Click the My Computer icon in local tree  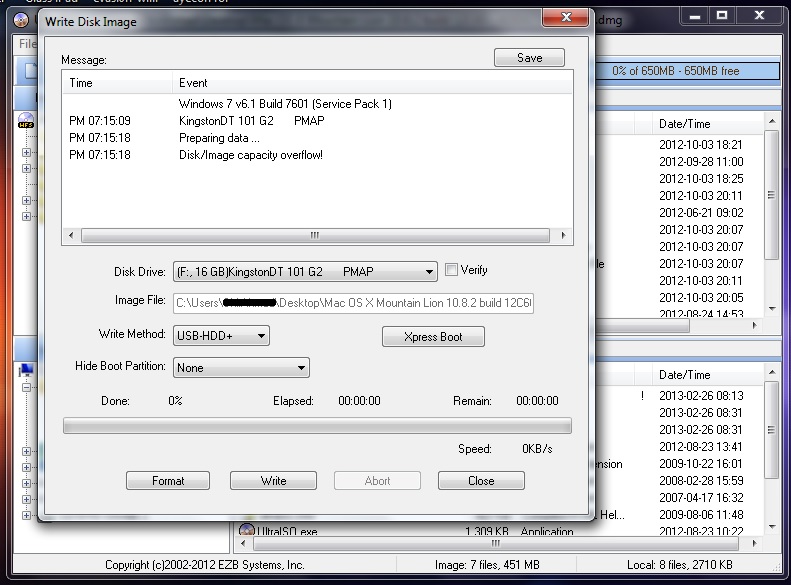[26, 371]
